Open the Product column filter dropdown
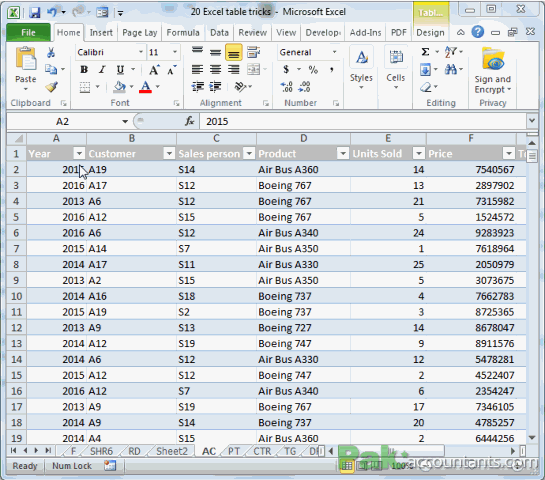545x480 pixels. click(343, 153)
